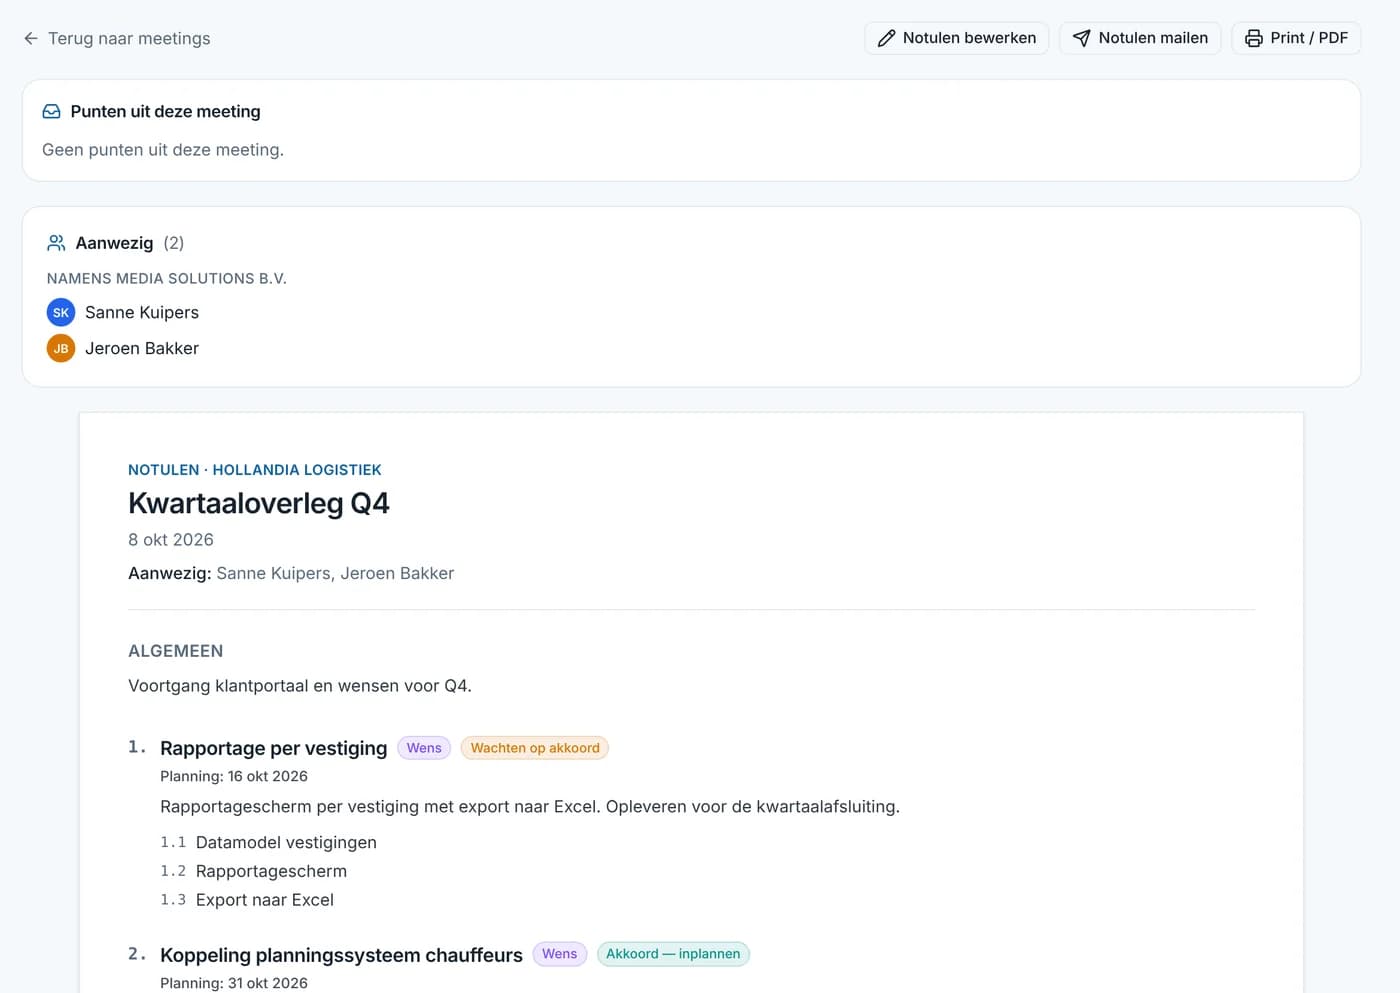This screenshot has width=1400, height=993.
Task: Click 'Voortgang klantportaal en wensen voor Q4.'
Action: point(300,686)
